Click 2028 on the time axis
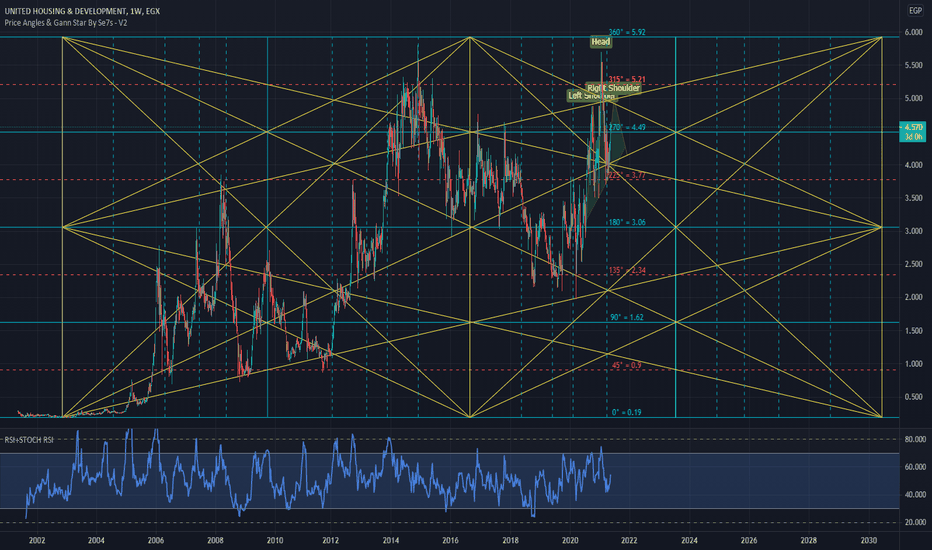 808,540
